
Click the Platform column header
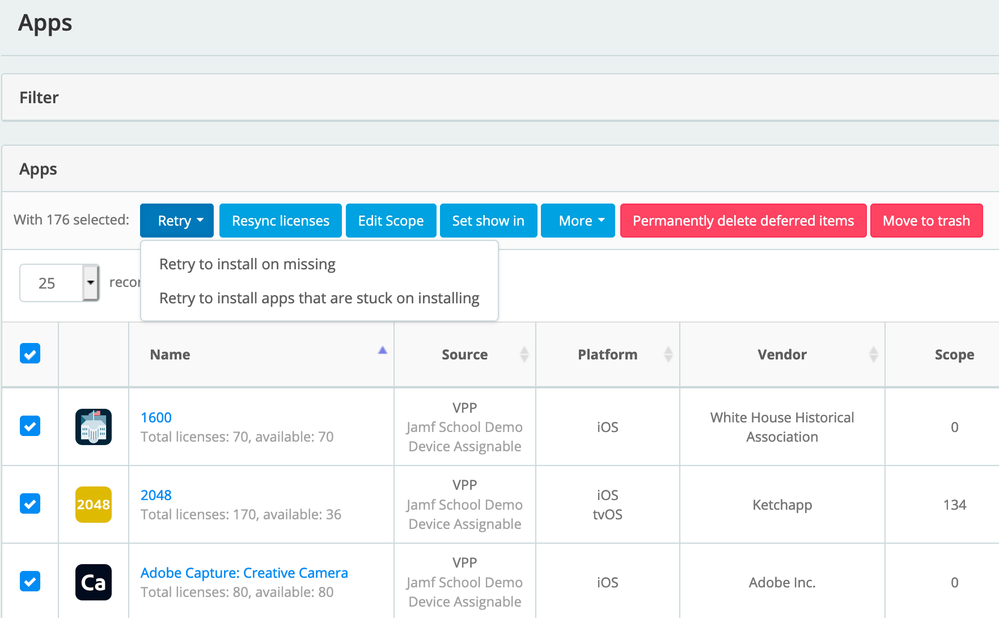[x=607, y=354]
